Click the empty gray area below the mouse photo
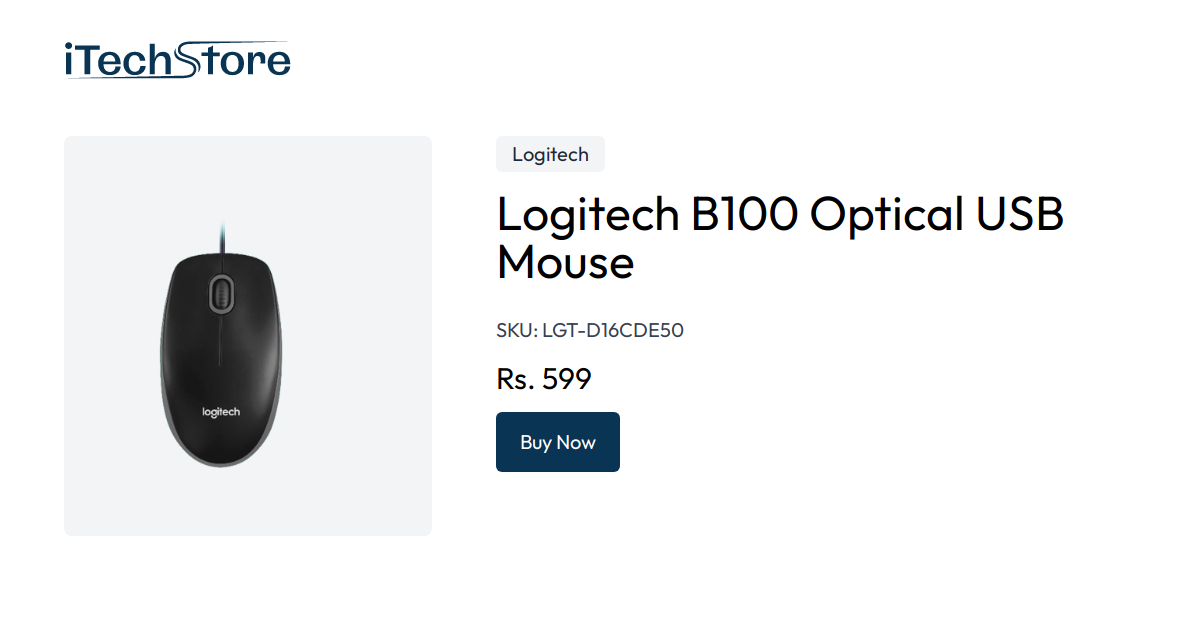Screen dimensions: 1200x630 pyautogui.click(x=248, y=505)
